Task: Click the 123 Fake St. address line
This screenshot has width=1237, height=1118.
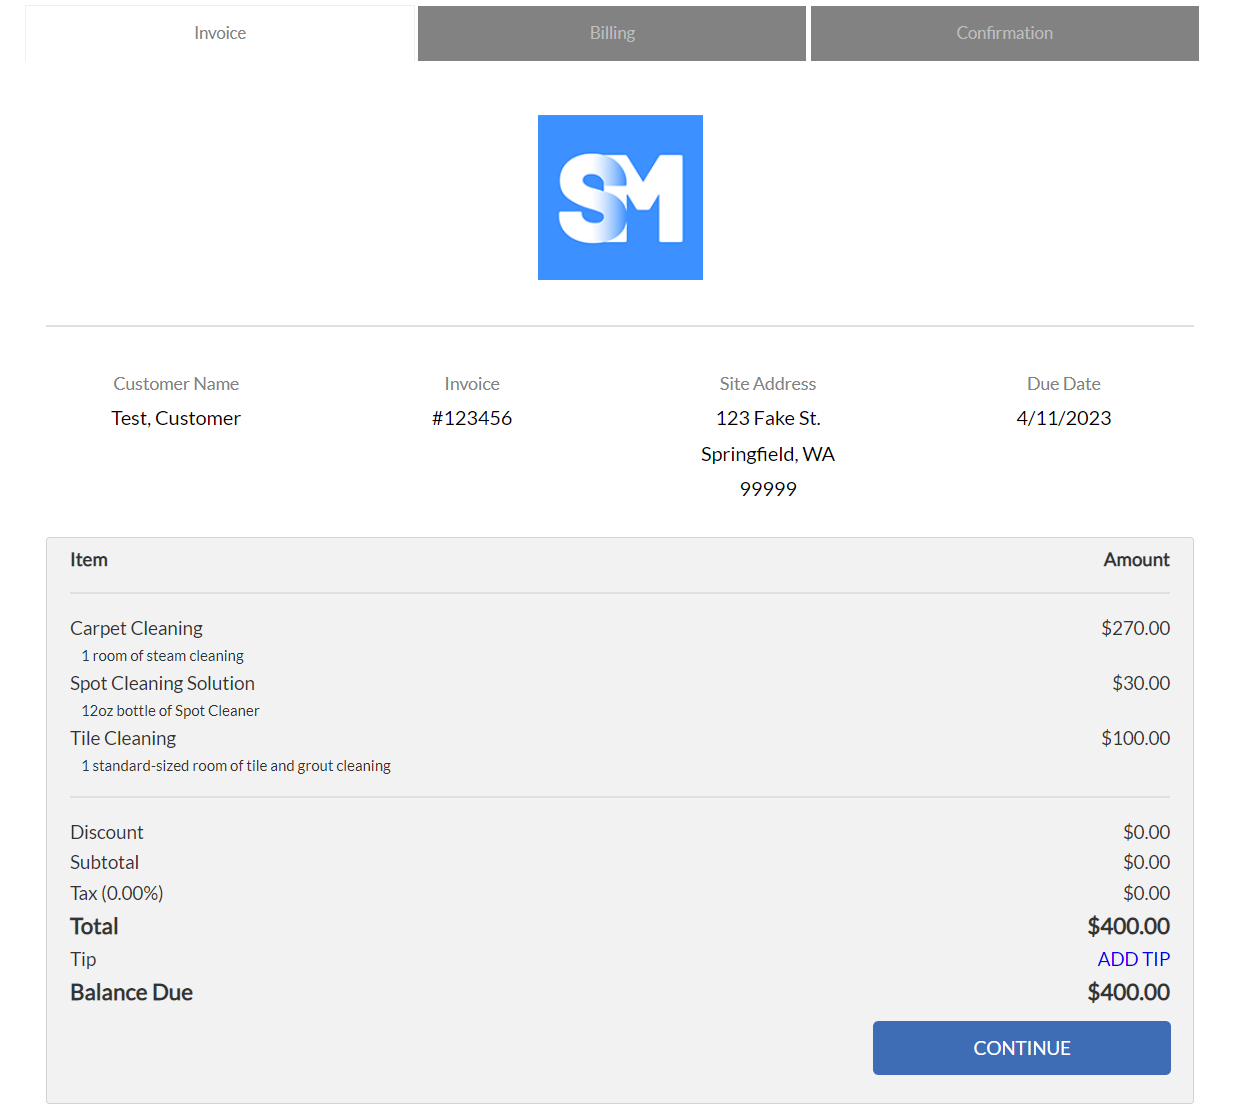Action: [768, 418]
